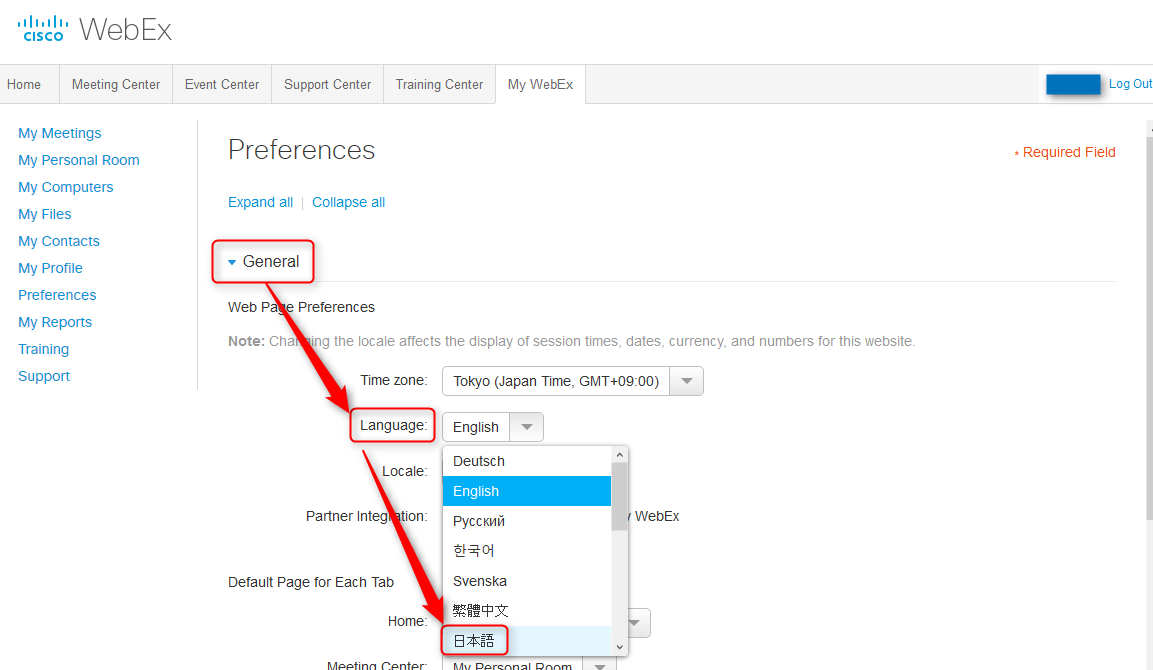Click the Default Page for Each Tab heading
The width and height of the screenshot is (1153, 670).
[x=311, y=582]
